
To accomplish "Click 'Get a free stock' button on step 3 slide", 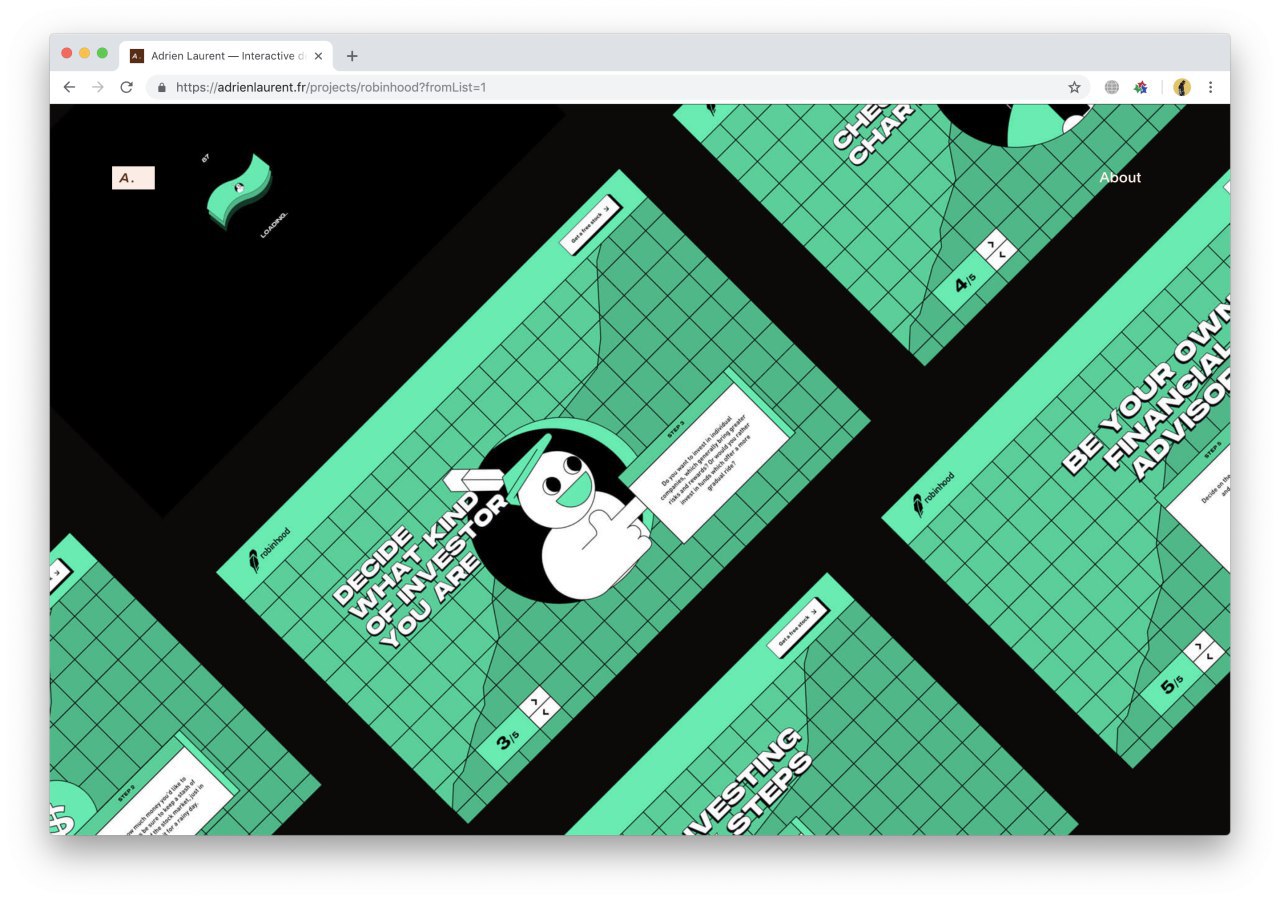I will [590, 224].
